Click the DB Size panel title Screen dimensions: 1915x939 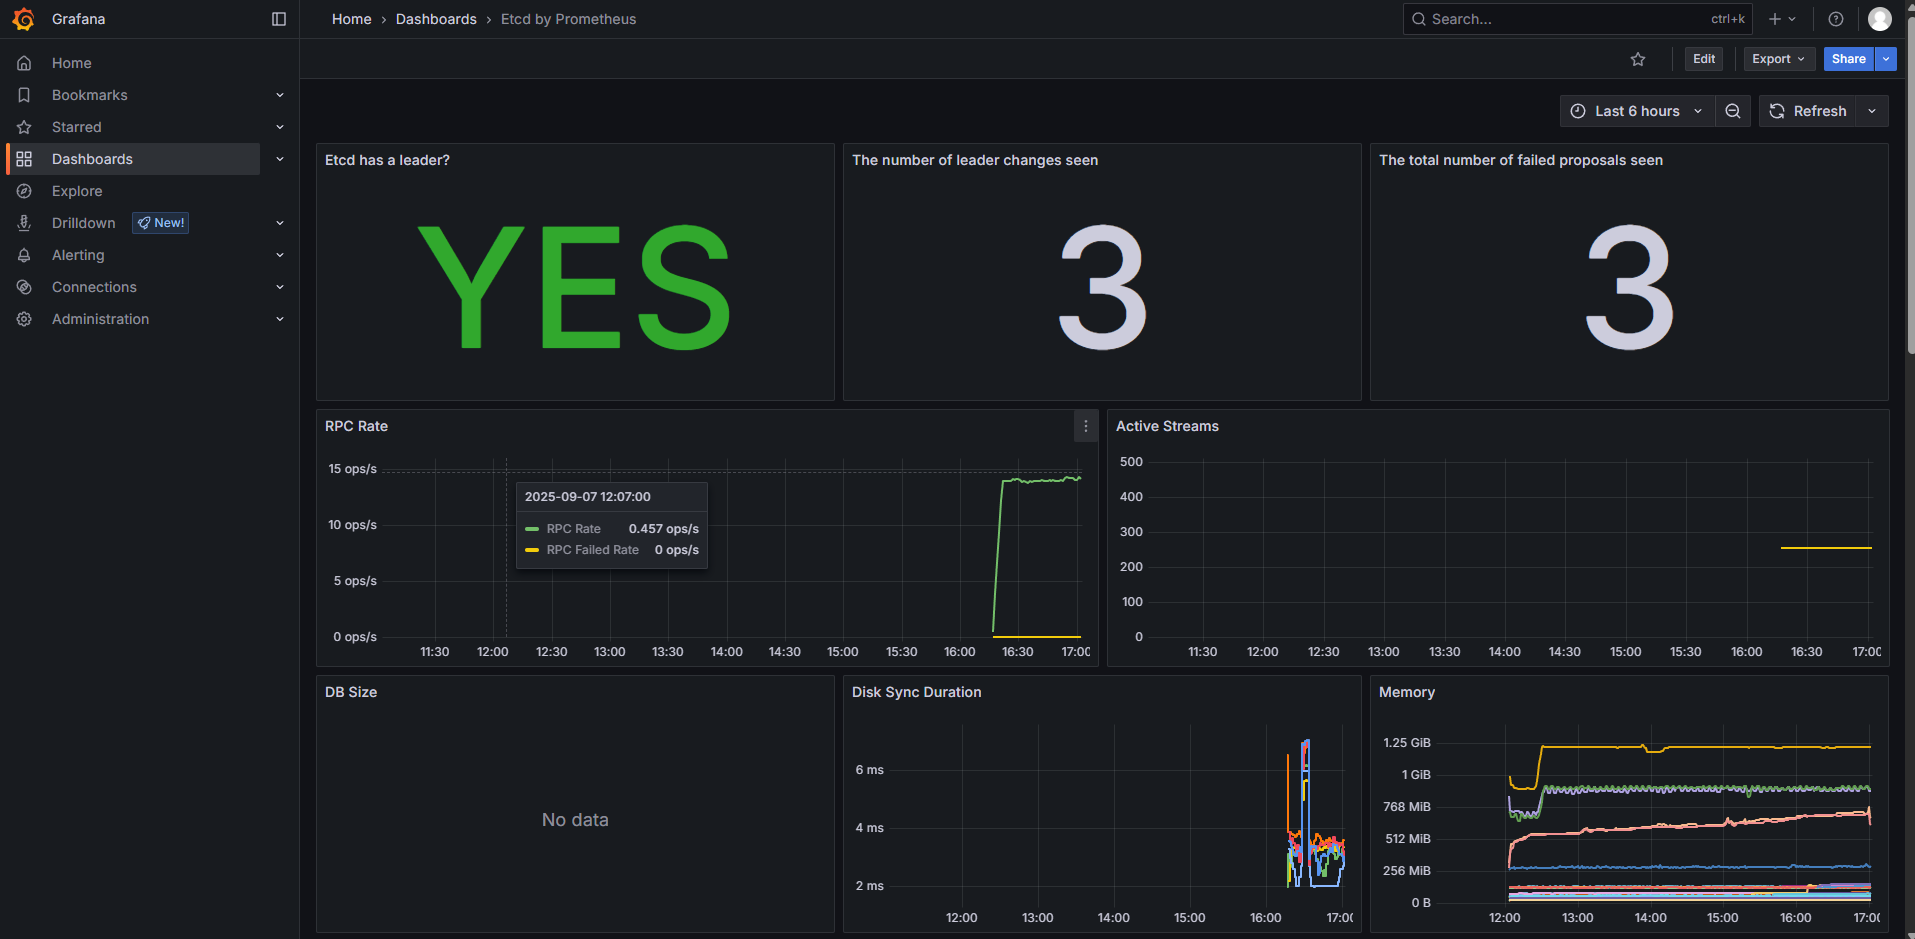(351, 692)
